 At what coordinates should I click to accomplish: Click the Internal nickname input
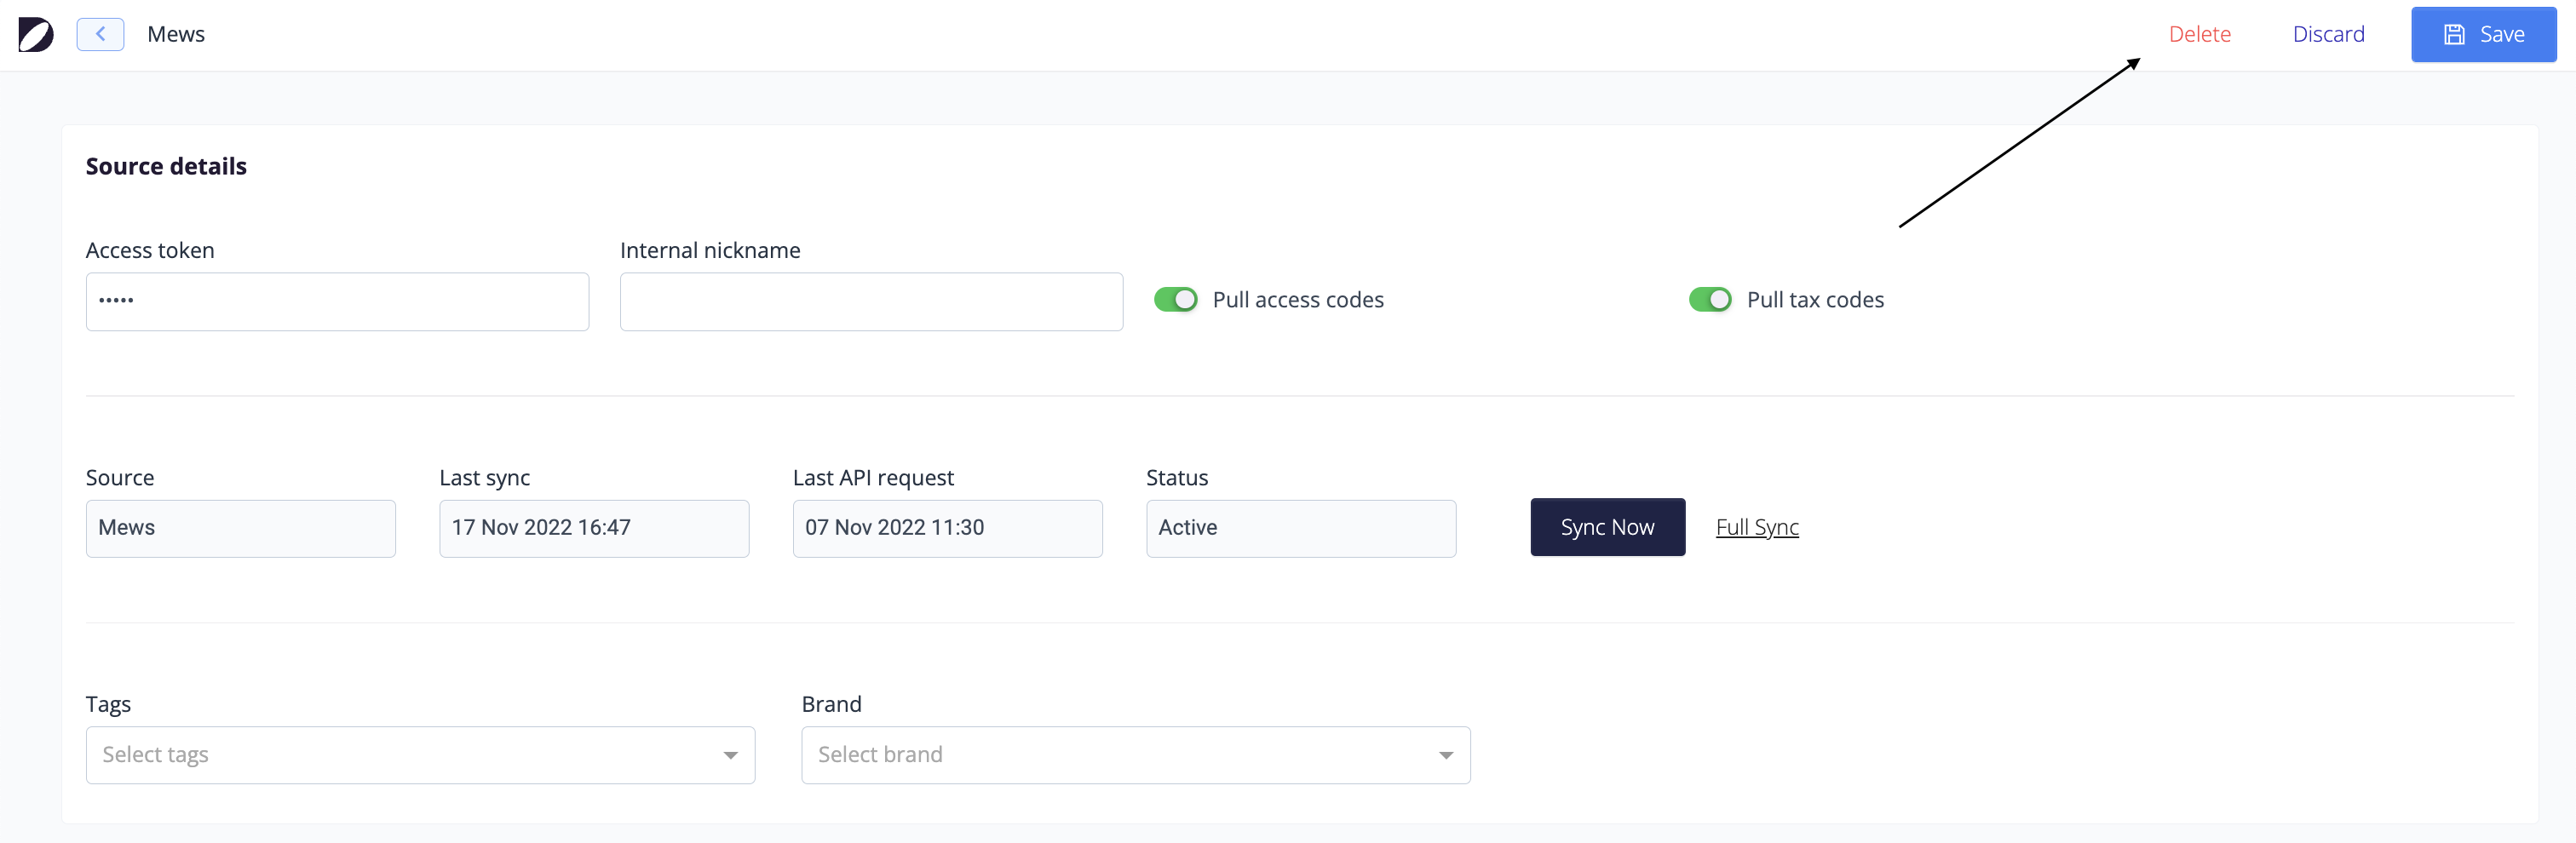coord(871,301)
